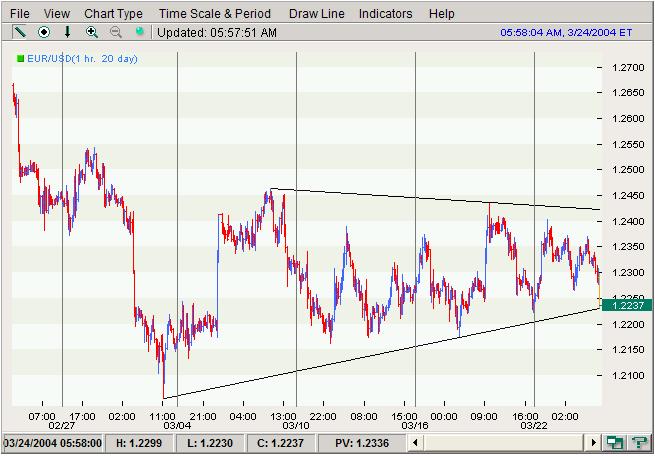Open the Time Scale & Period menu
Image resolution: width=655 pixels, height=456 pixels.
215,14
